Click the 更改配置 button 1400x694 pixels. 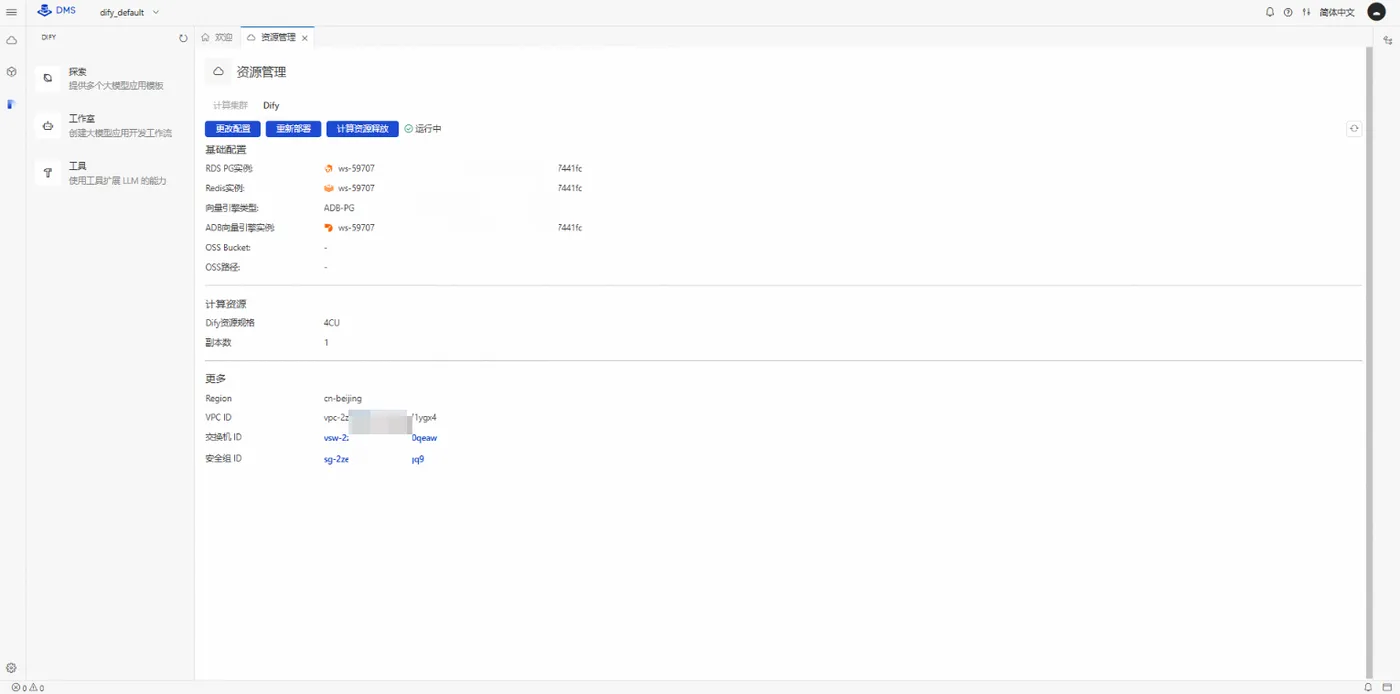pos(233,129)
